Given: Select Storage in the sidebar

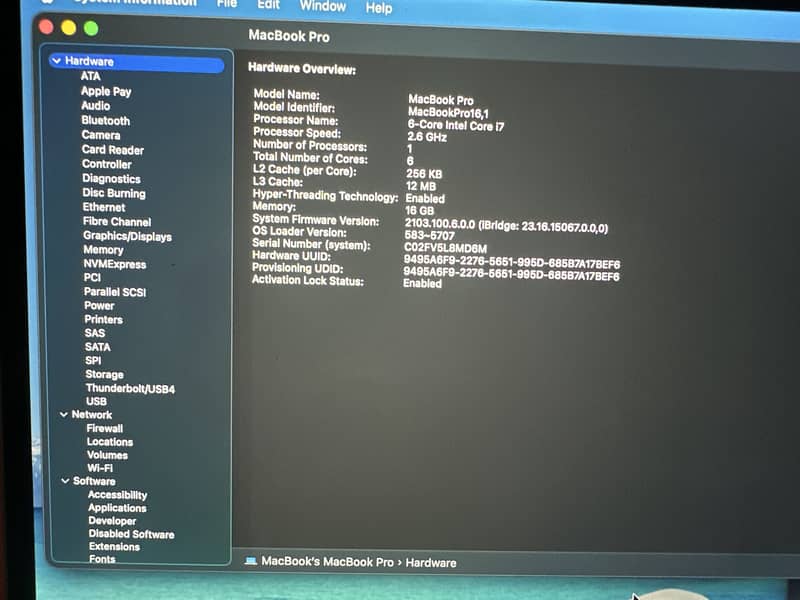Looking at the screenshot, I should pyautogui.click(x=105, y=374).
